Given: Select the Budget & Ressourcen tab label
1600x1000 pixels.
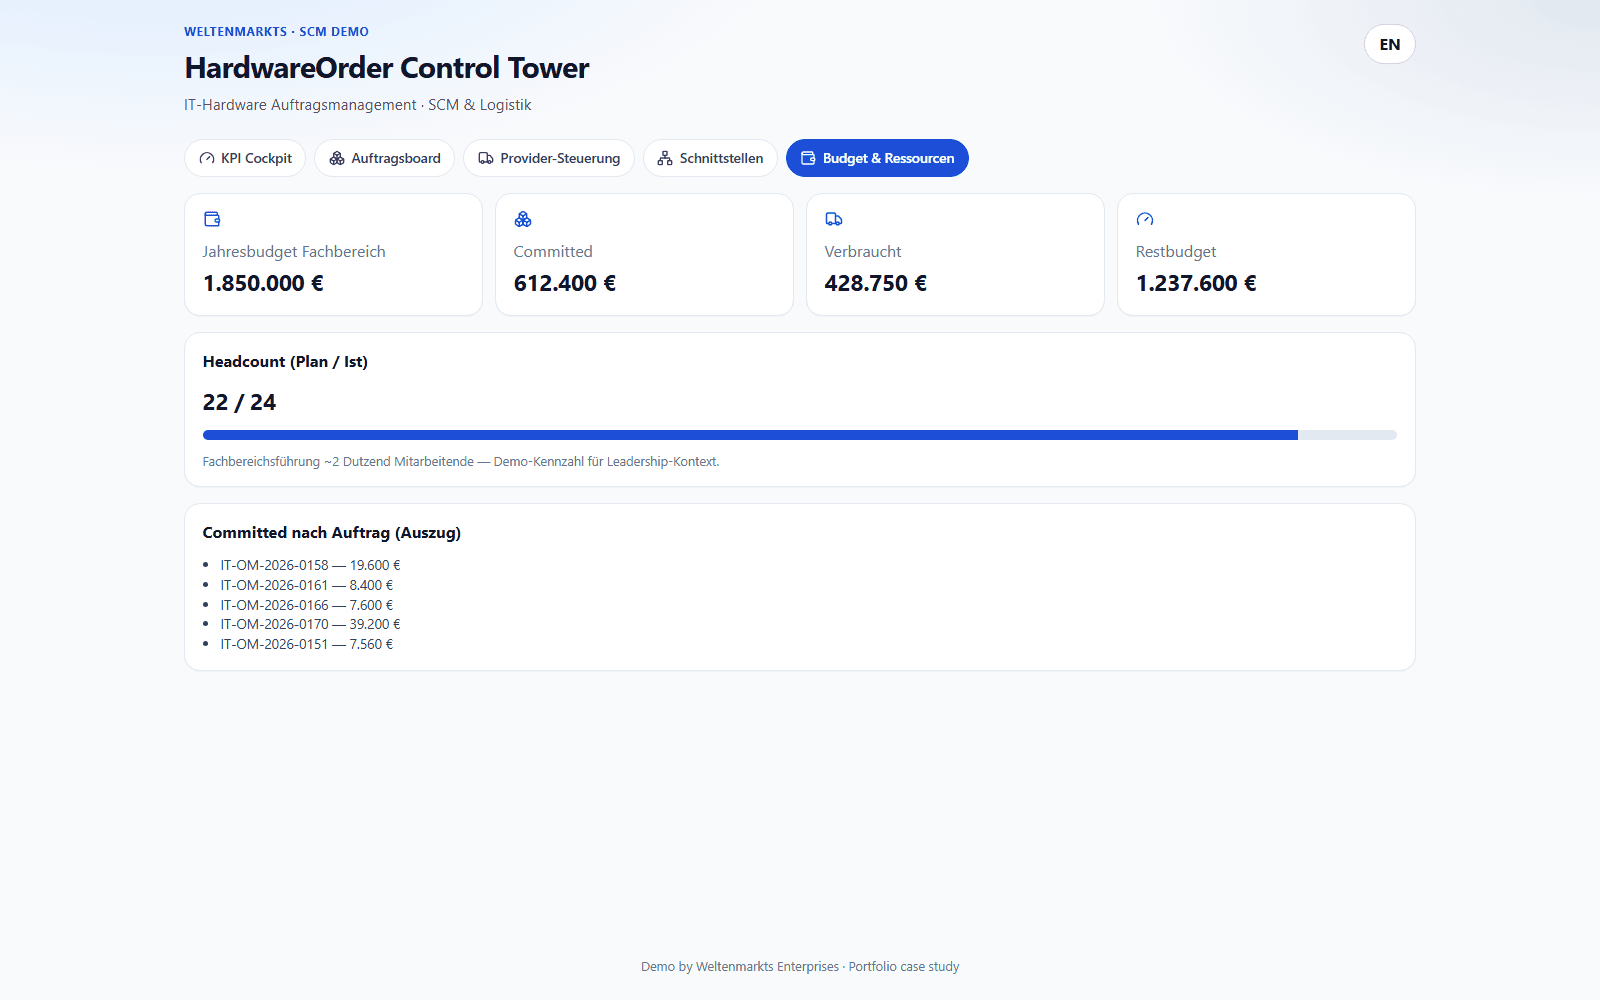Looking at the screenshot, I should coord(888,158).
